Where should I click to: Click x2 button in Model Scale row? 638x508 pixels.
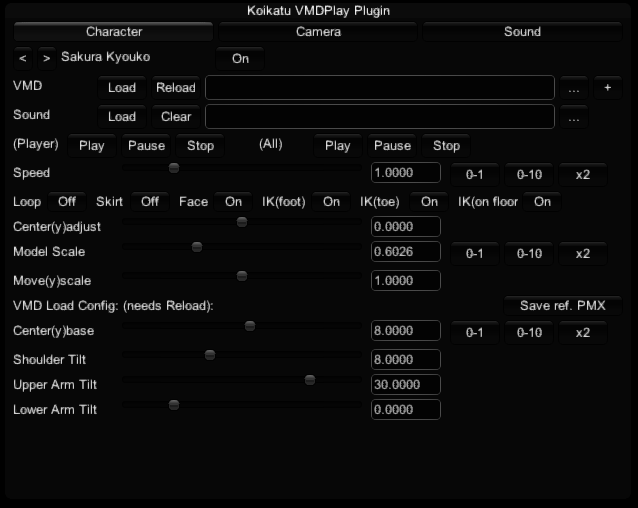583,253
